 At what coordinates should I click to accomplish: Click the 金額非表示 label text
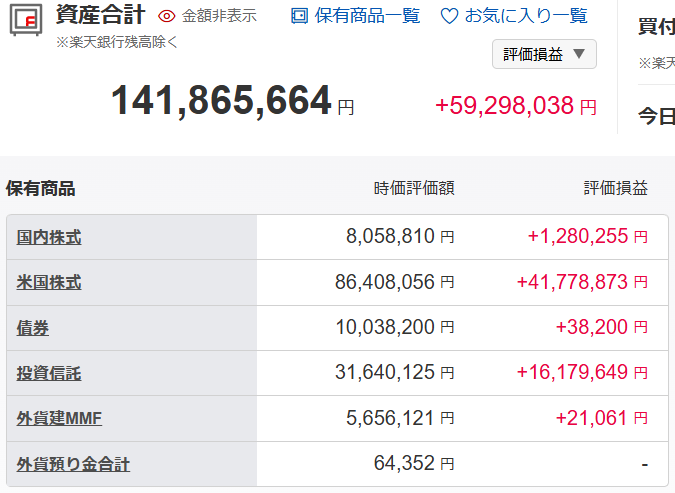pyautogui.click(x=219, y=16)
